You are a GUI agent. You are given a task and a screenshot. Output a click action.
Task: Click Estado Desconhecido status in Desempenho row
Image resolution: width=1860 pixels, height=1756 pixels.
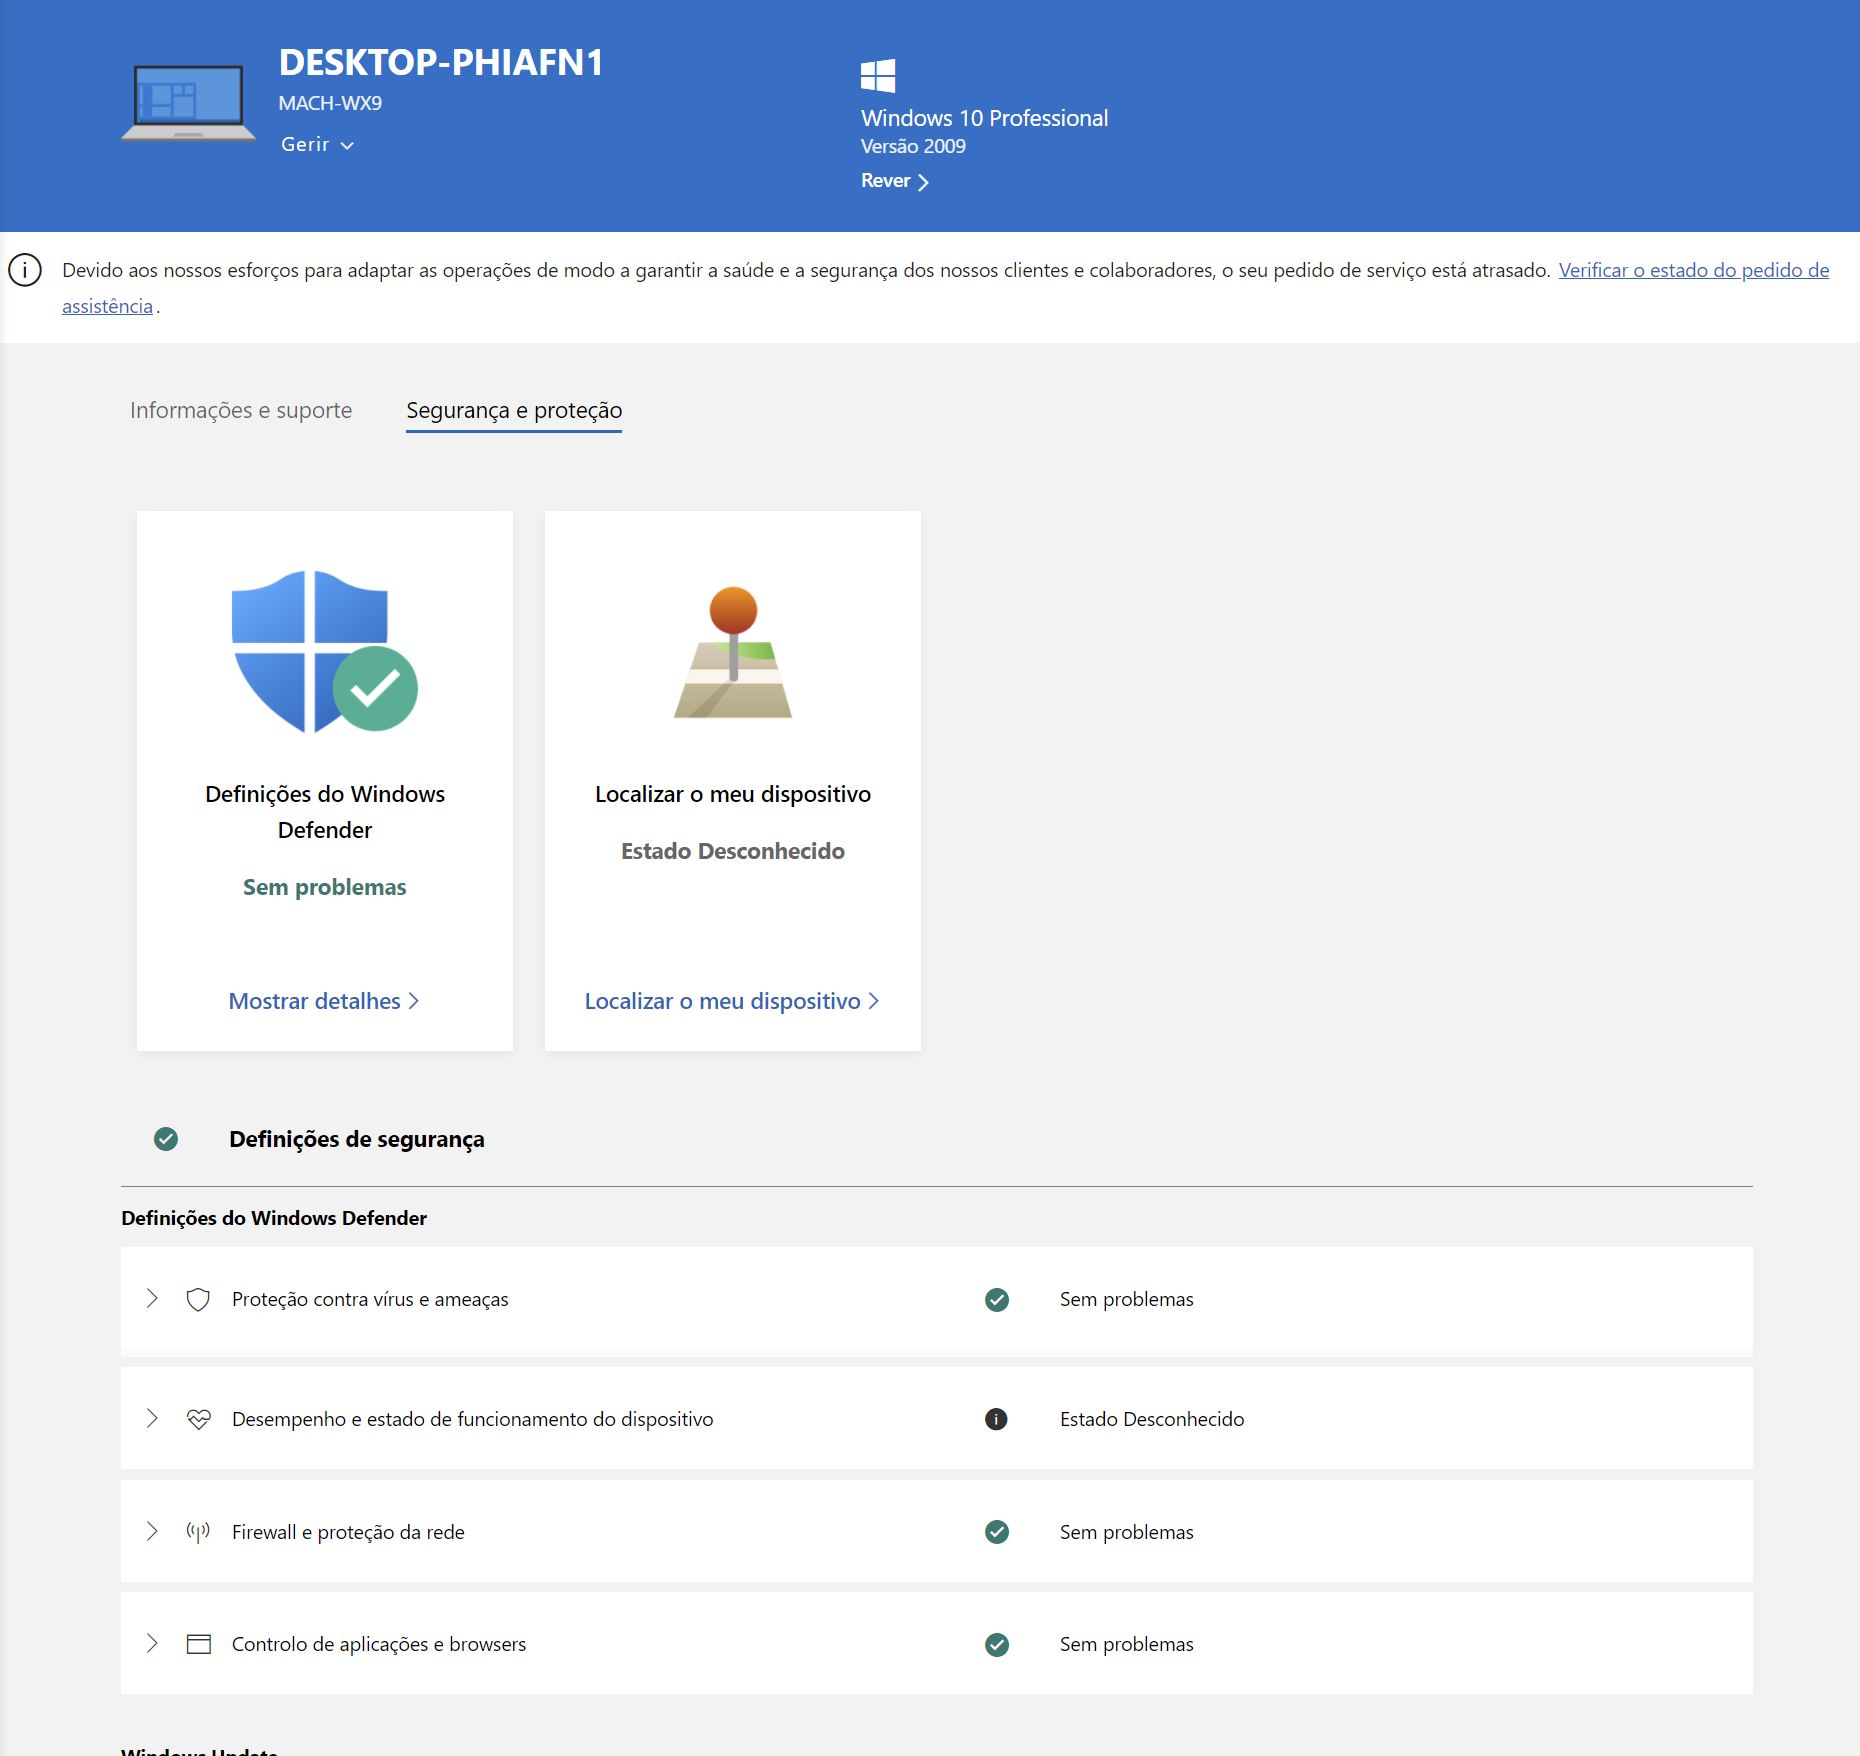pyautogui.click(x=1152, y=1419)
